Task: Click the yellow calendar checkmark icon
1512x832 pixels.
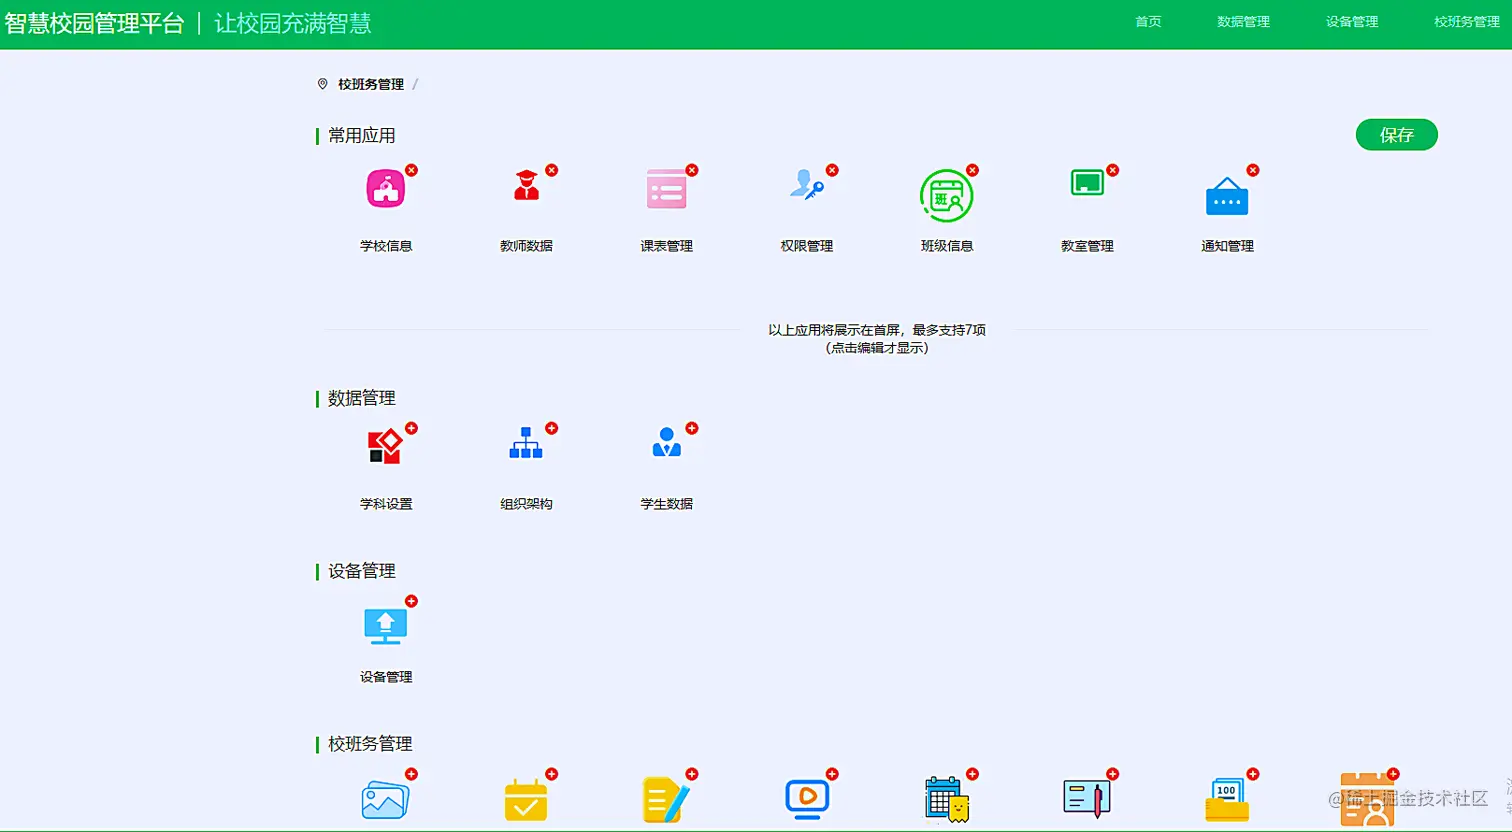Action: [x=526, y=800]
